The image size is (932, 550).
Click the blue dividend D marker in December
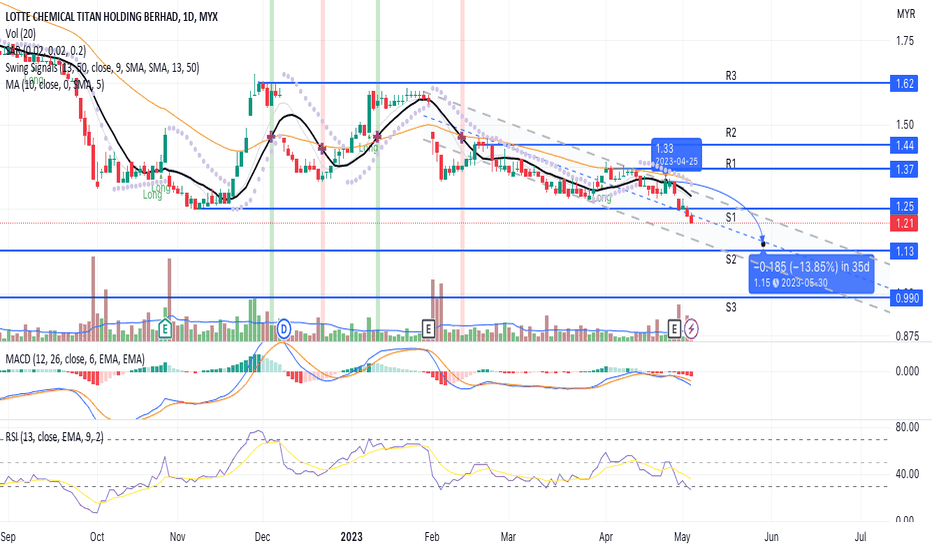pyautogui.click(x=284, y=328)
